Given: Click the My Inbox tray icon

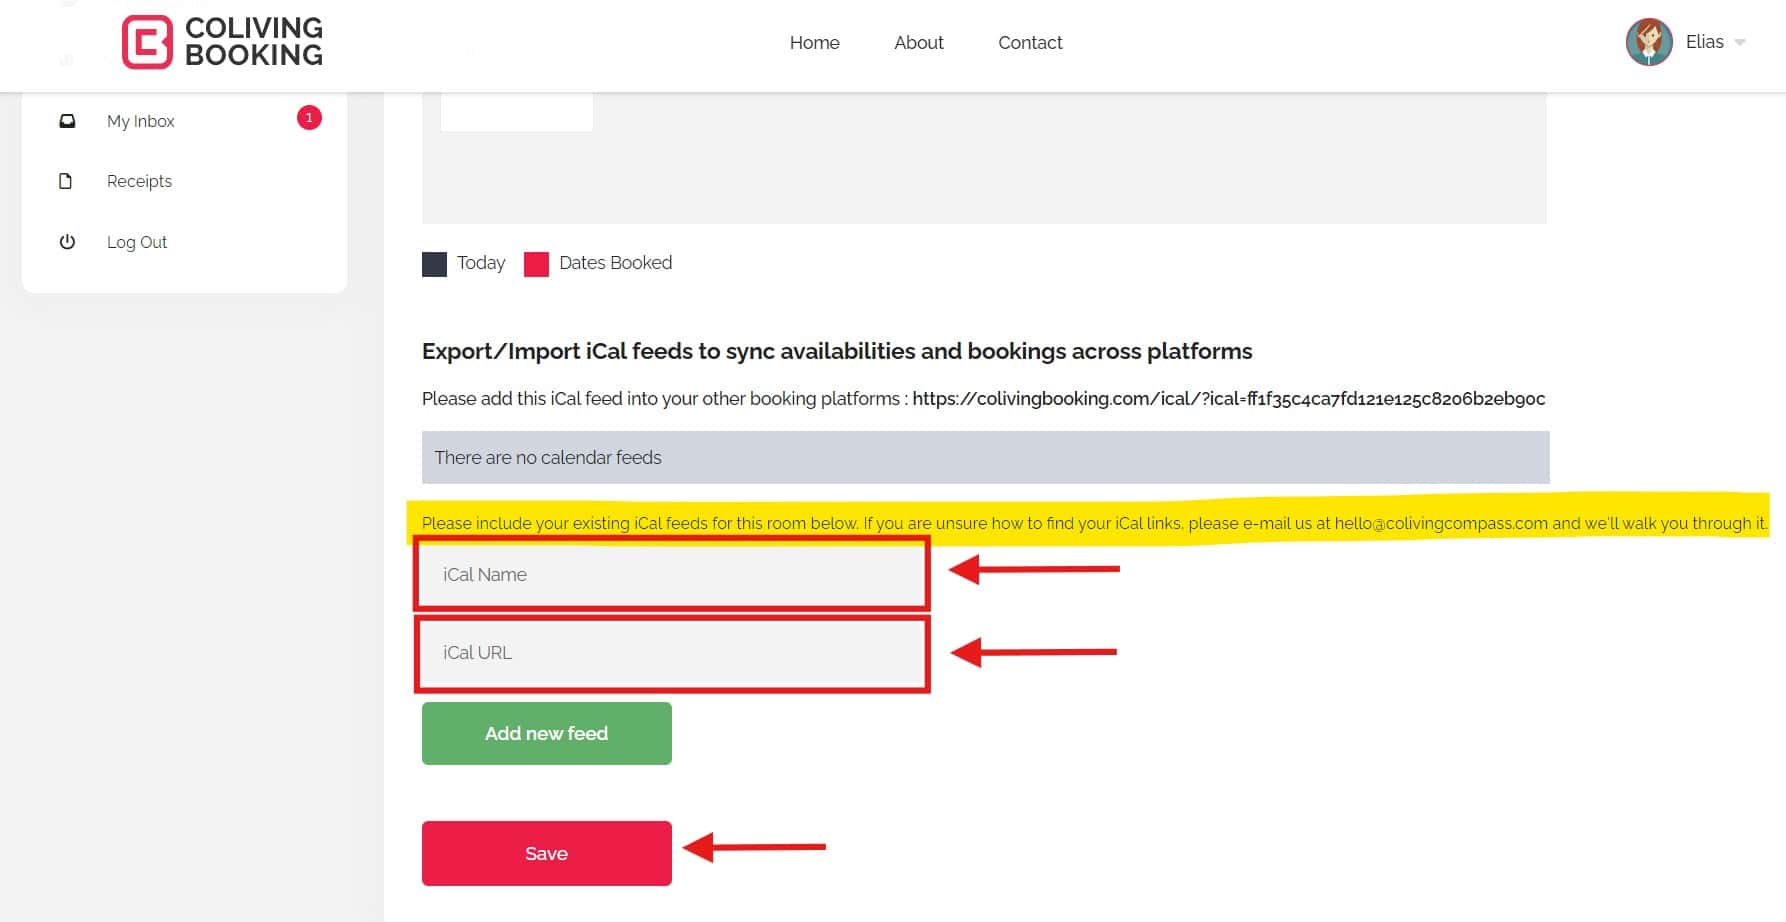Looking at the screenshot, I should coord(67,121).
